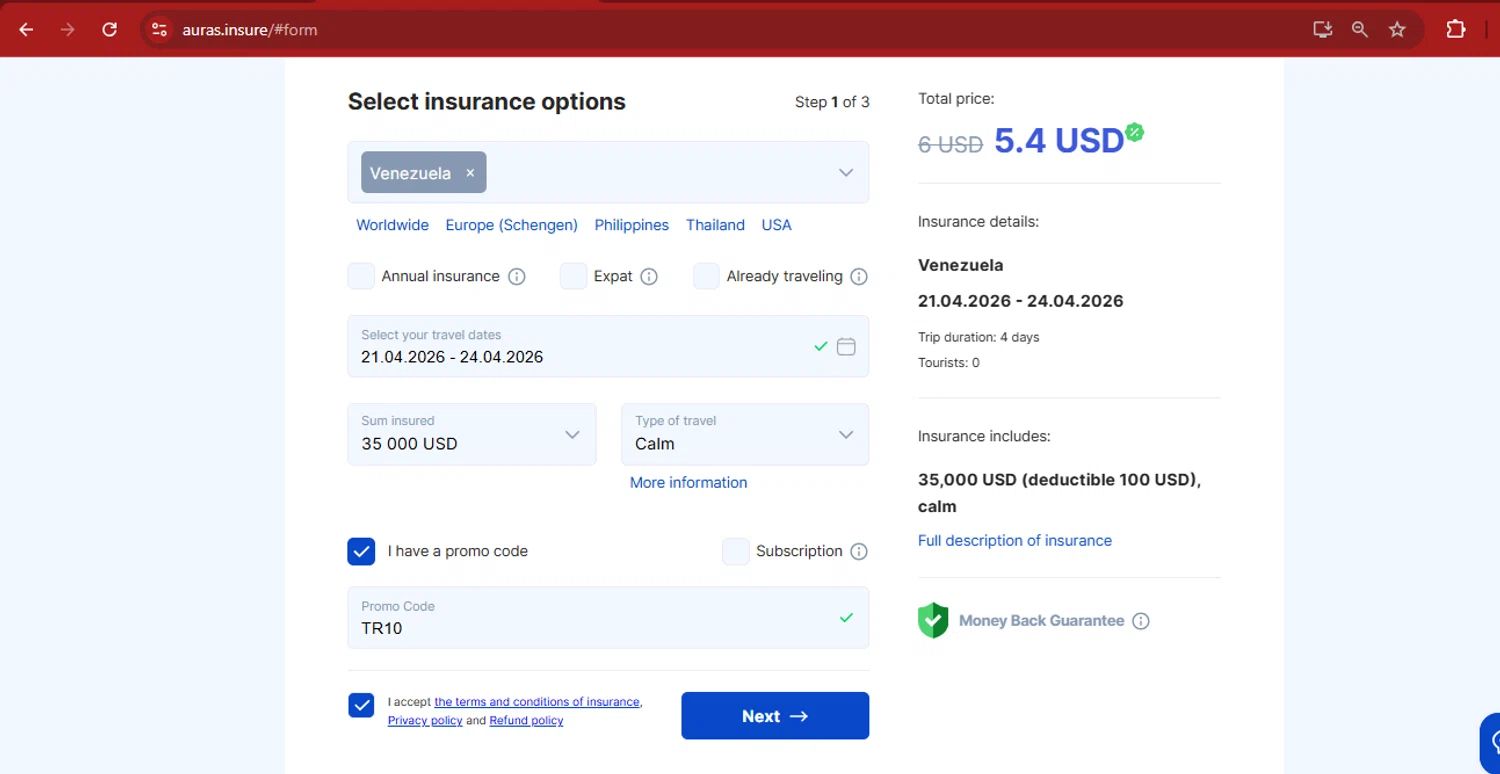Click the crossed-out 6 USD price

click(950, 145)
